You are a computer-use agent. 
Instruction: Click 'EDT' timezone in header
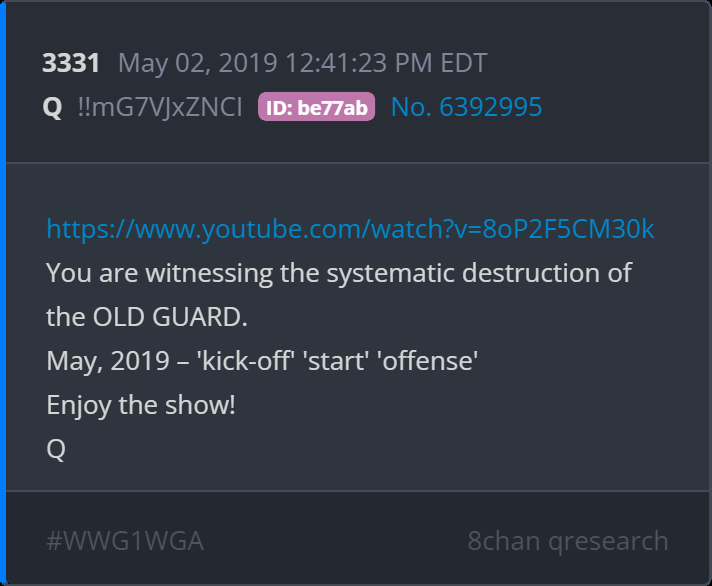tap(464, 63)
